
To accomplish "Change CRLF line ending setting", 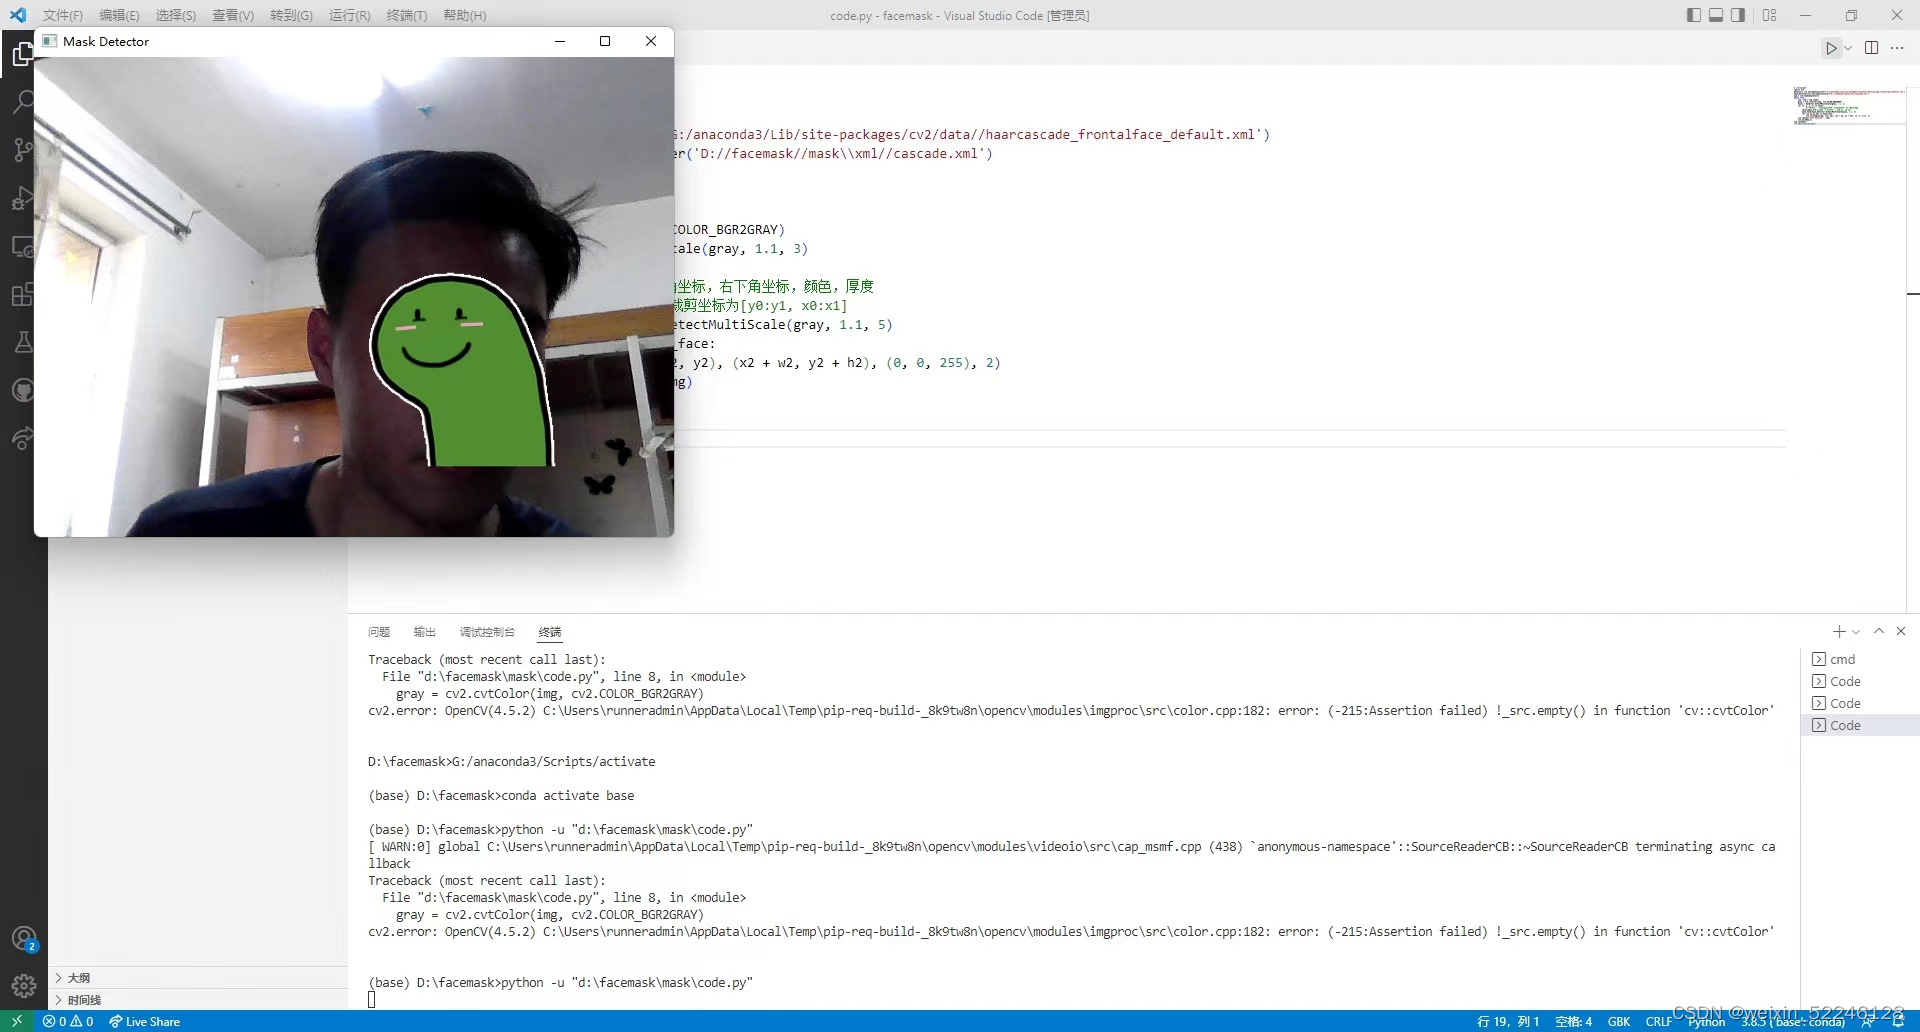I will (x=1659, y=1021).
